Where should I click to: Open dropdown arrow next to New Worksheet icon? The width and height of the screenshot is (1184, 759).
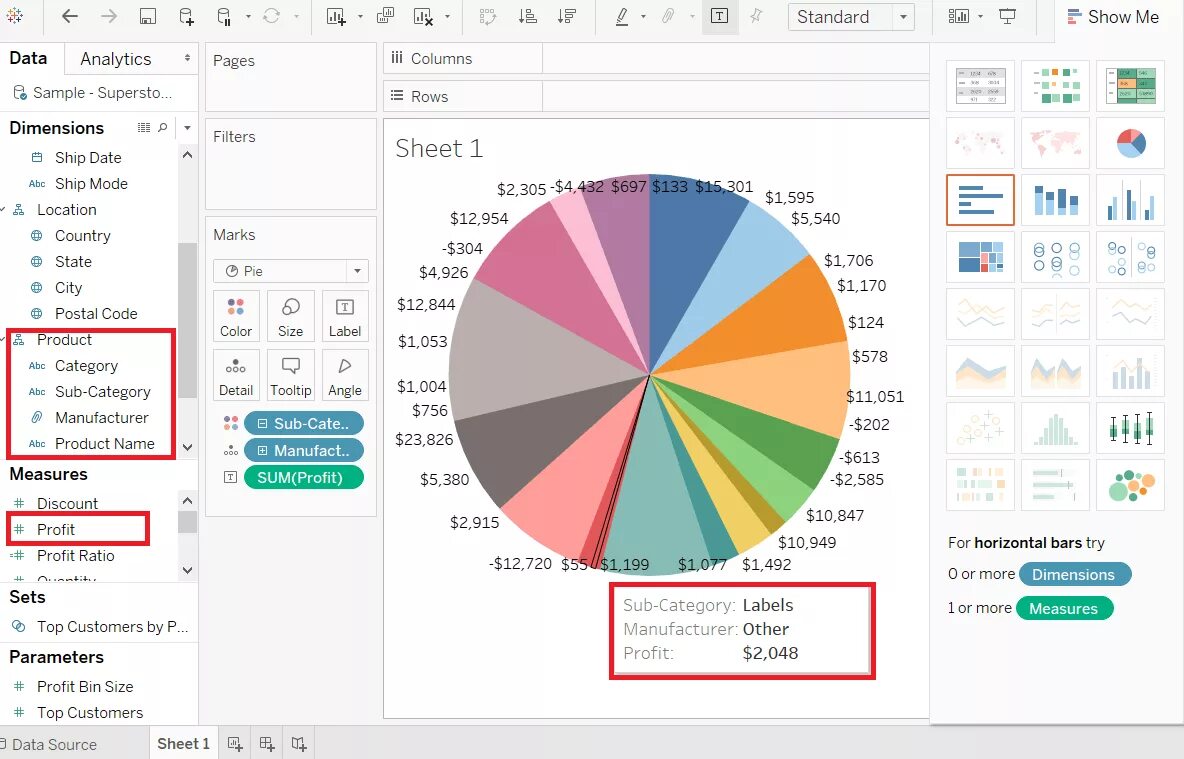point(360,17)
